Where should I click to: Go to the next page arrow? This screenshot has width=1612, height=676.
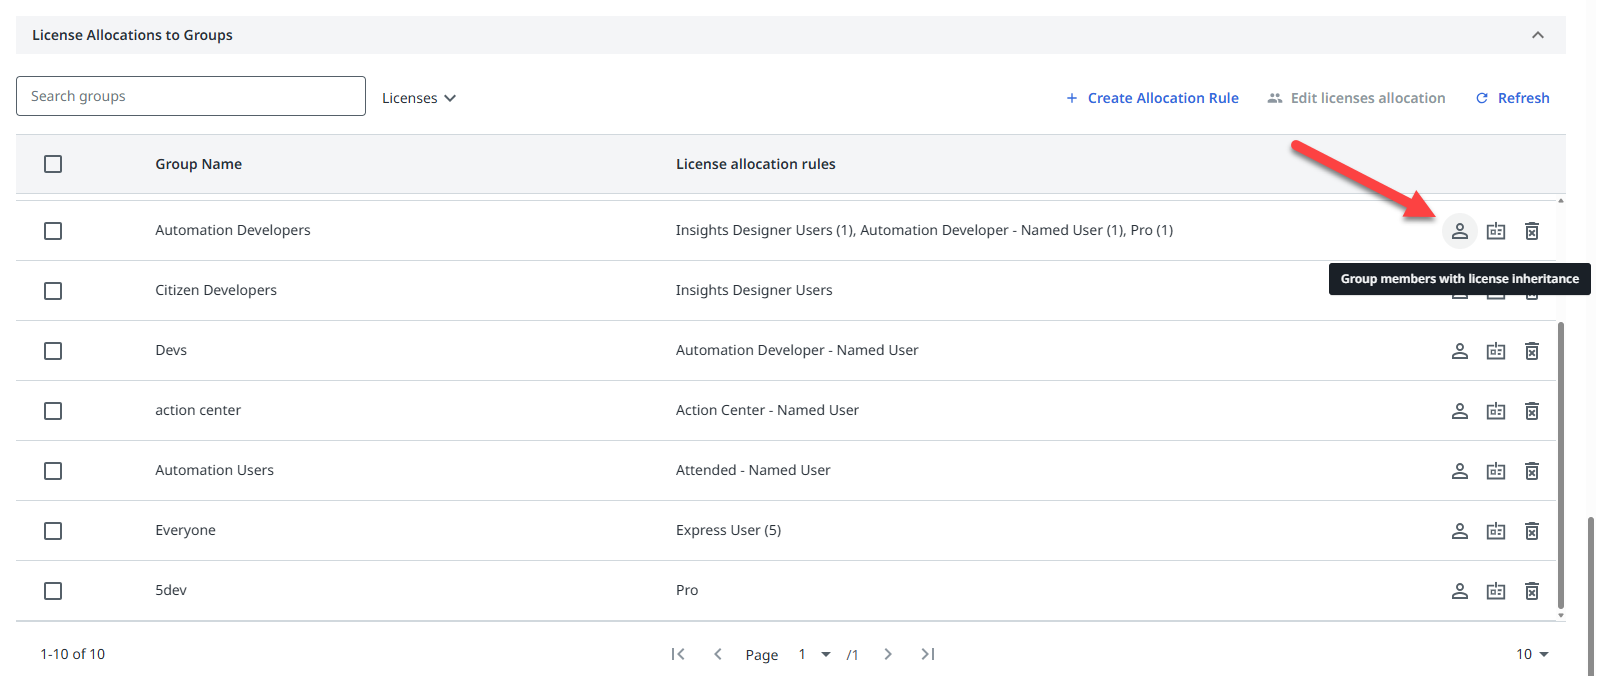887,654
